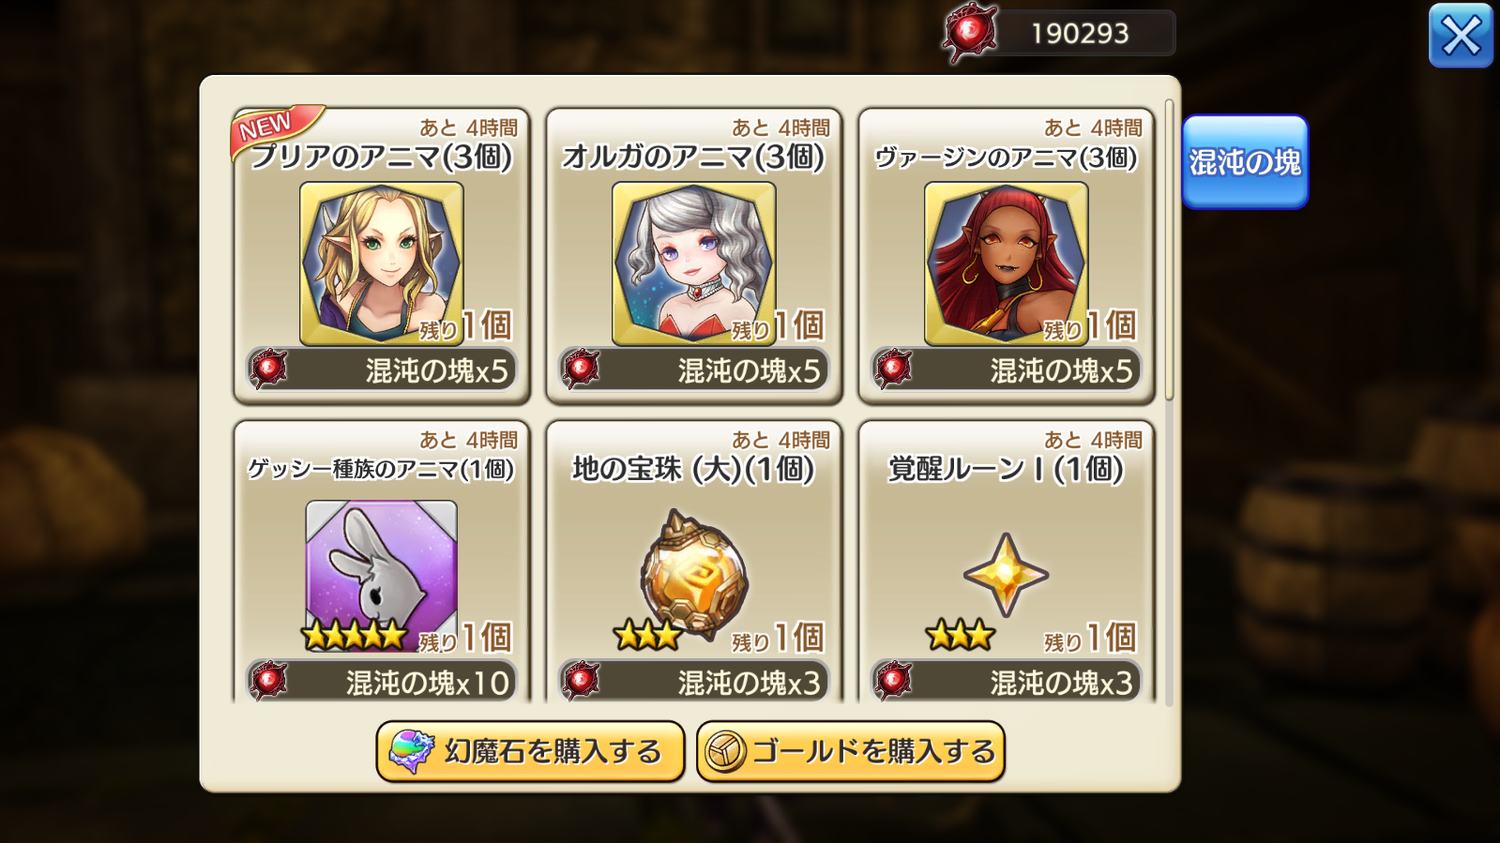Click ゴールドを購入する button
The height and width of the screenshot is (843, 1500).
click(x=851, y=752)
